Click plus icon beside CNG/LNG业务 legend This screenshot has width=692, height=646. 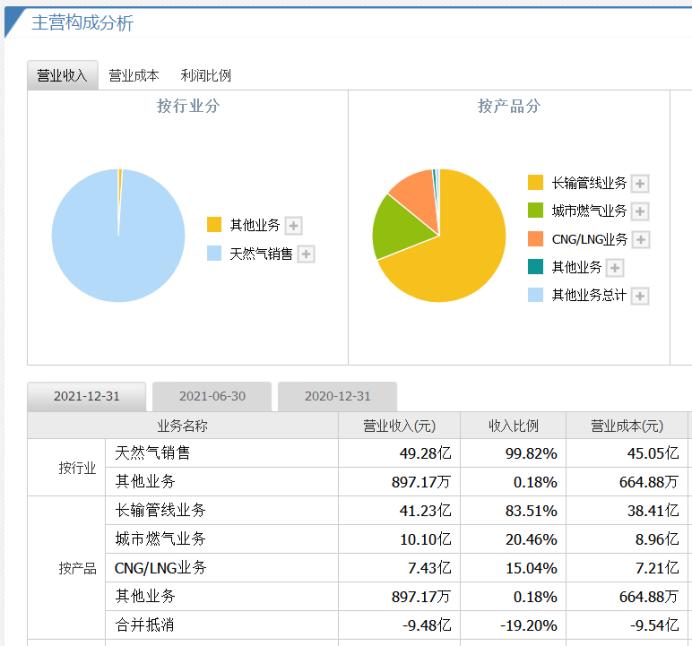[x=641, y=239]
